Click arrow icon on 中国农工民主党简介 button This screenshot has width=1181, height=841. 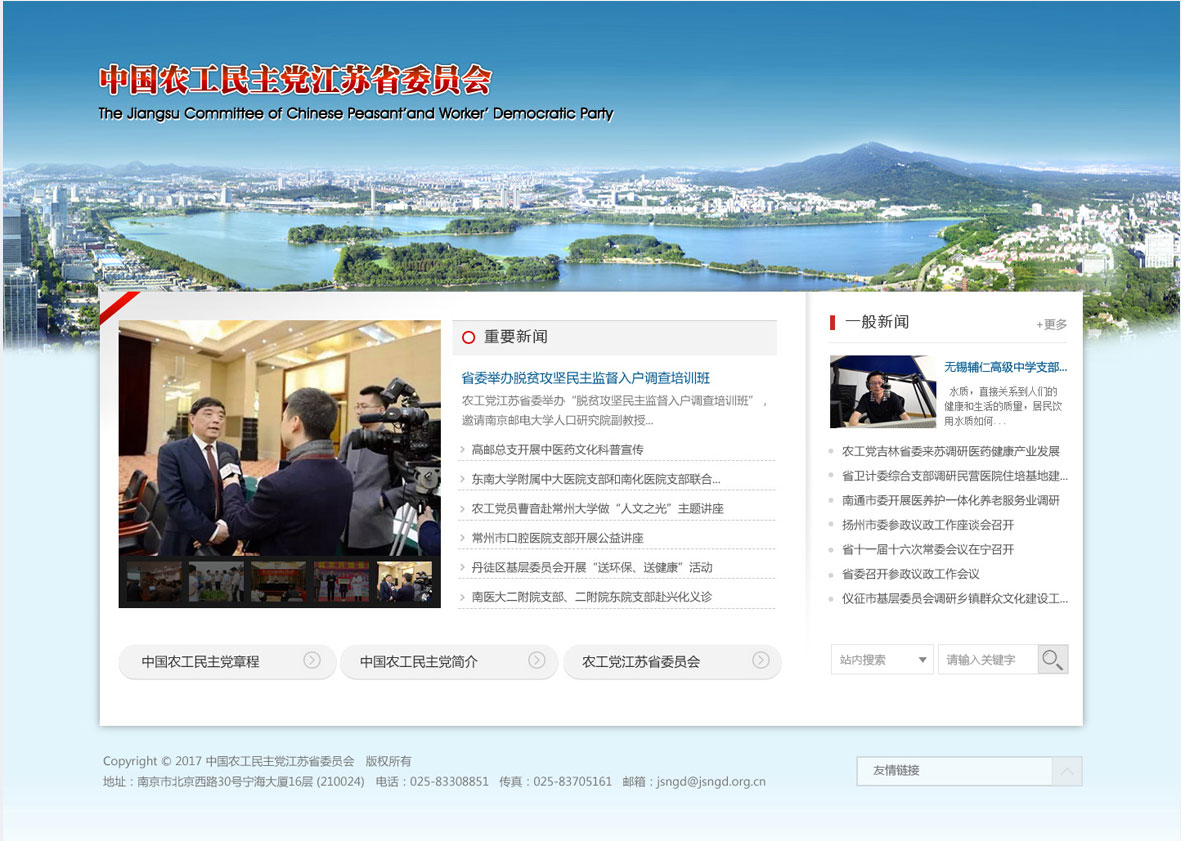(536, 660)
